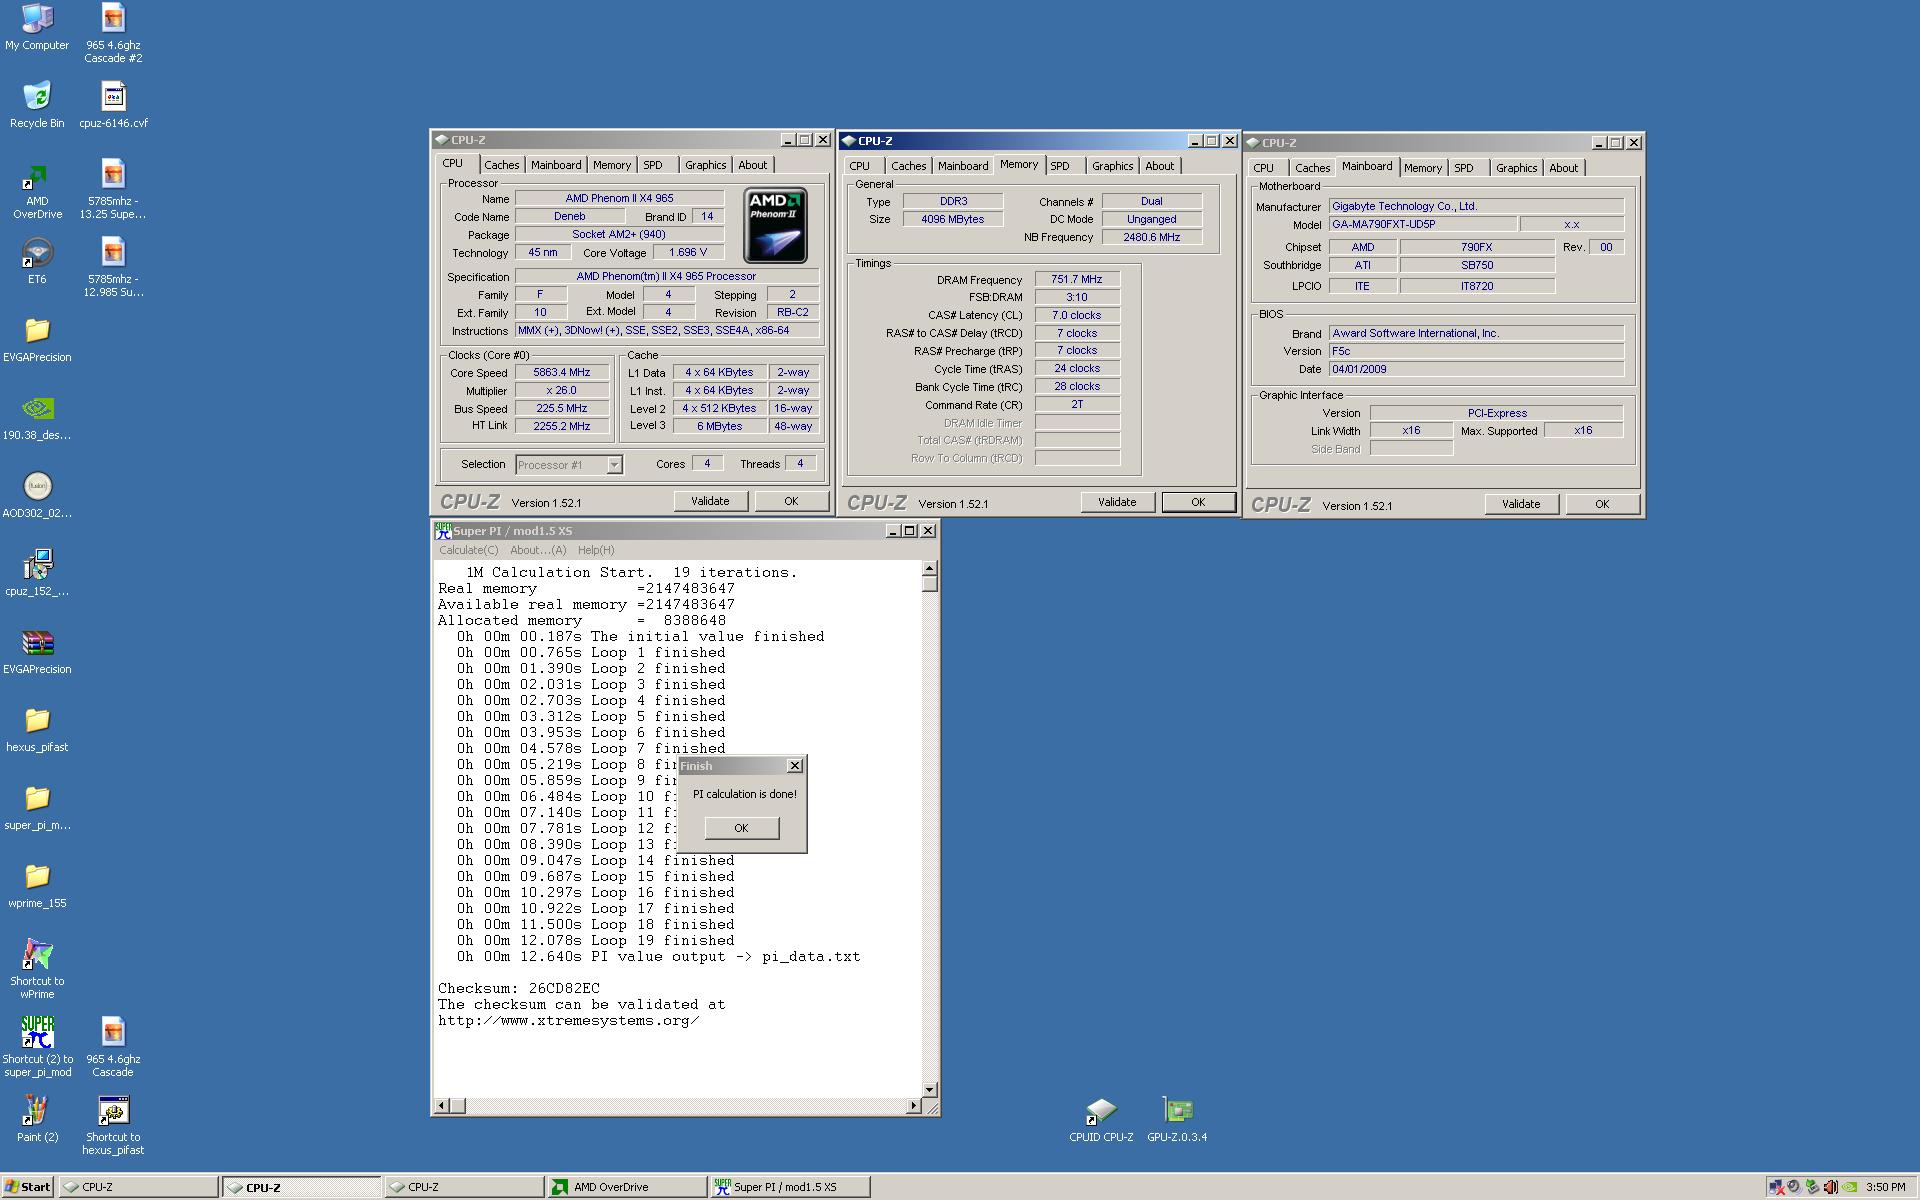Click Super PI vertical scrollbar down arrow
Viewport: 1920px width, 1200px height.
click(x=930, y=1089)
